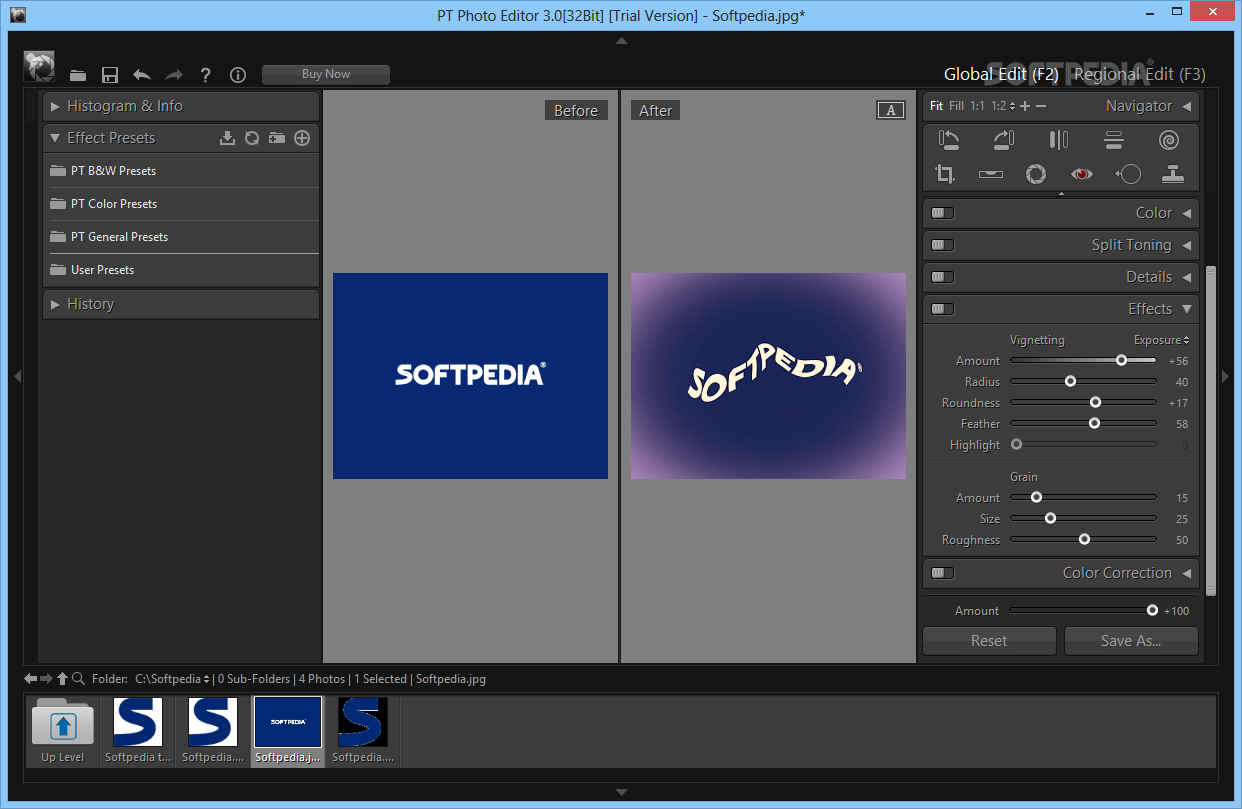The image size is (1242, 809).
Task: Toggle the 'A' auto indicator on the After view
Action: click(891, 110)
